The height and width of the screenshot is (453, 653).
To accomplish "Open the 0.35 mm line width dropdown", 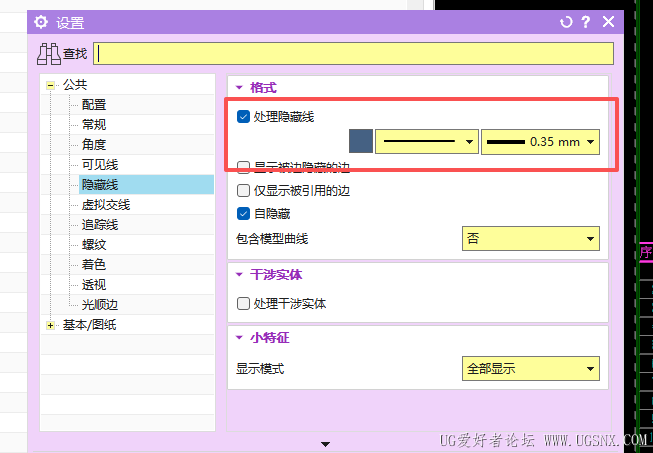I will click(x=541, y=142).
